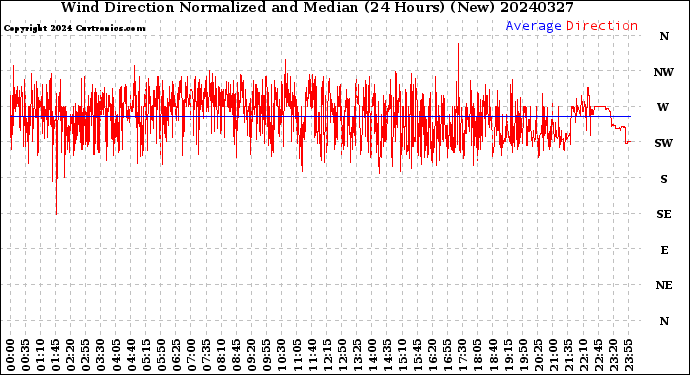Click the 'NW' axis label
Screen dimensions: 690x375
point(664,72)
